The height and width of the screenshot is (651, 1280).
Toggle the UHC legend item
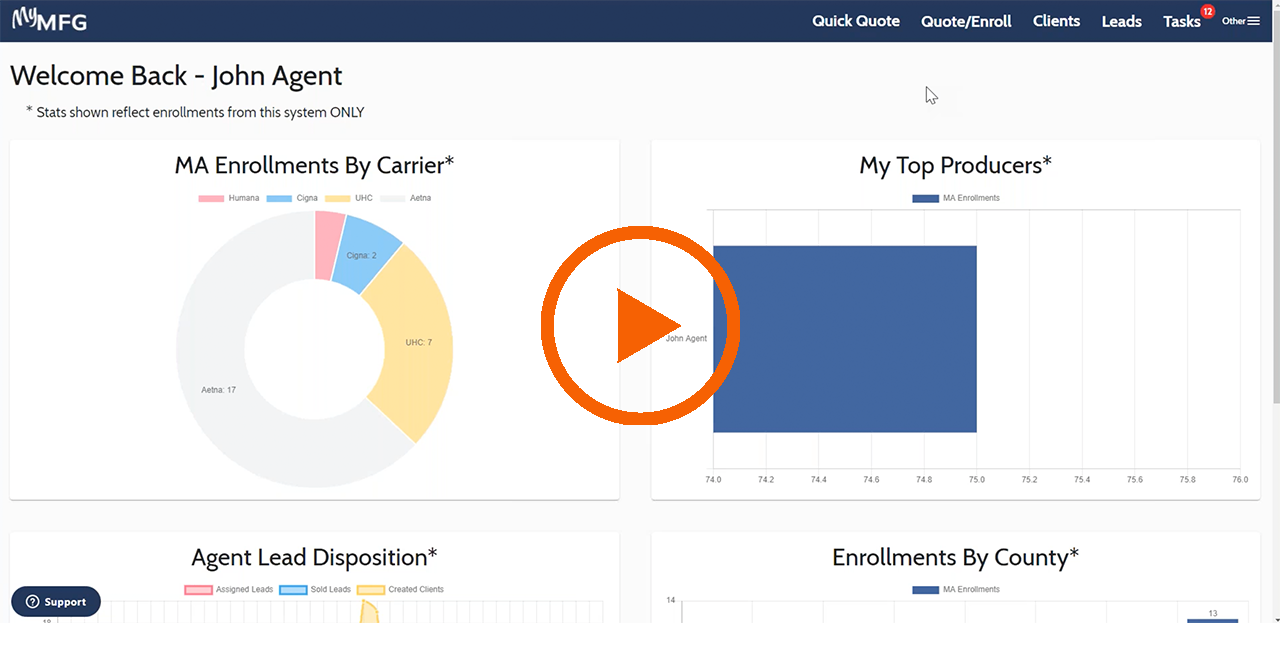point(349,198)
